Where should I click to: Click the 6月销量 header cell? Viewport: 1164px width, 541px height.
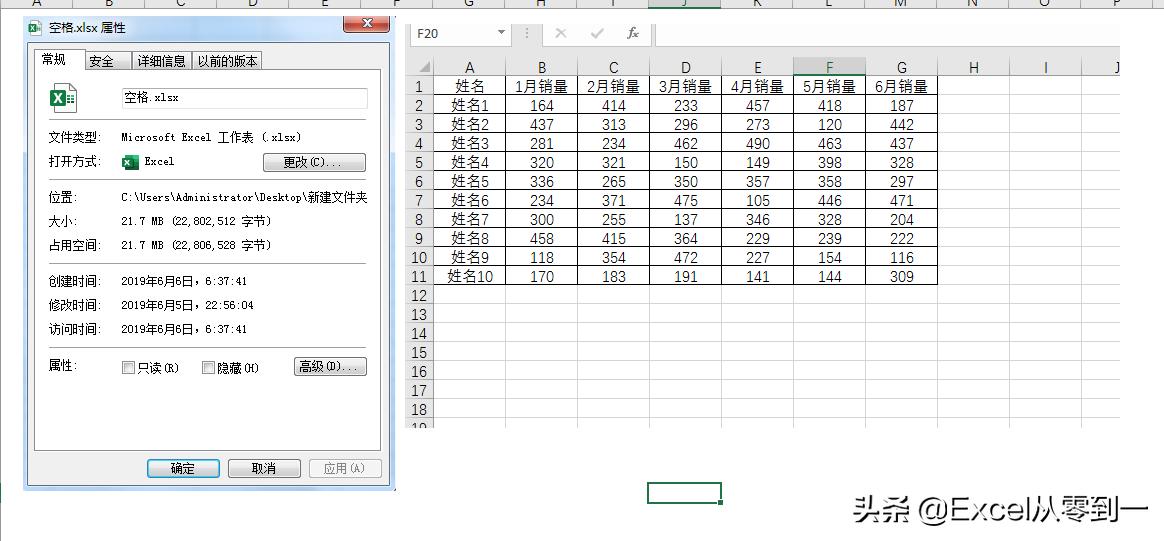pos(902,86)
